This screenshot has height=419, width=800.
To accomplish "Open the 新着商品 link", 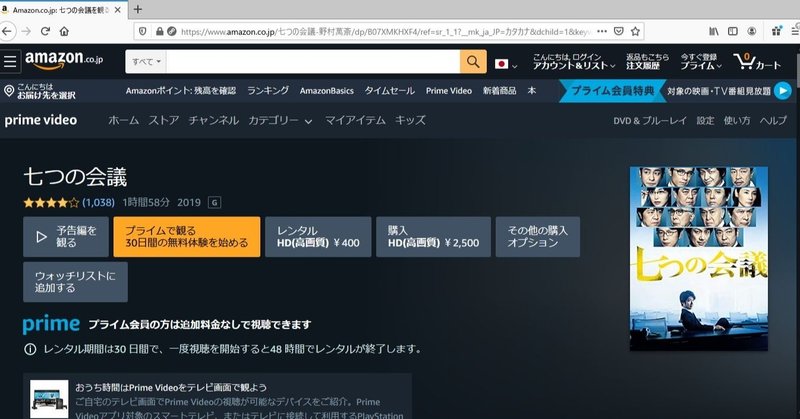I will pyautogui.click(x=499, y=91).
